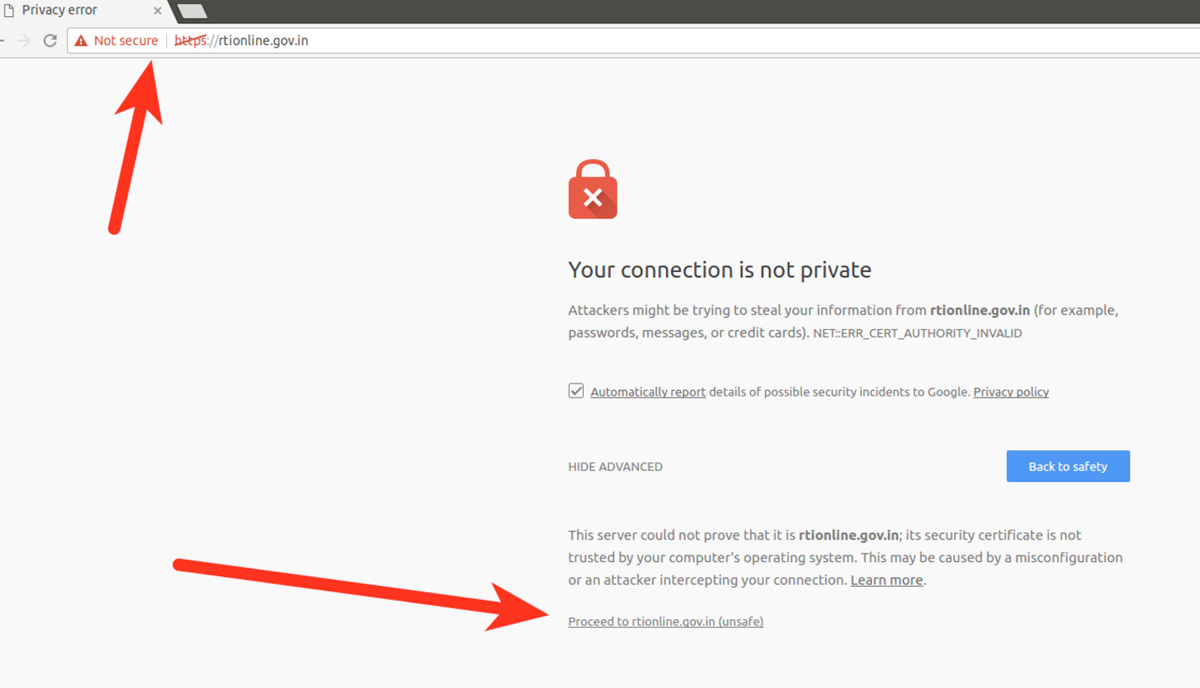Click the crossed-out https in the URL
The image size is (1200, 688).
[190, 41]
